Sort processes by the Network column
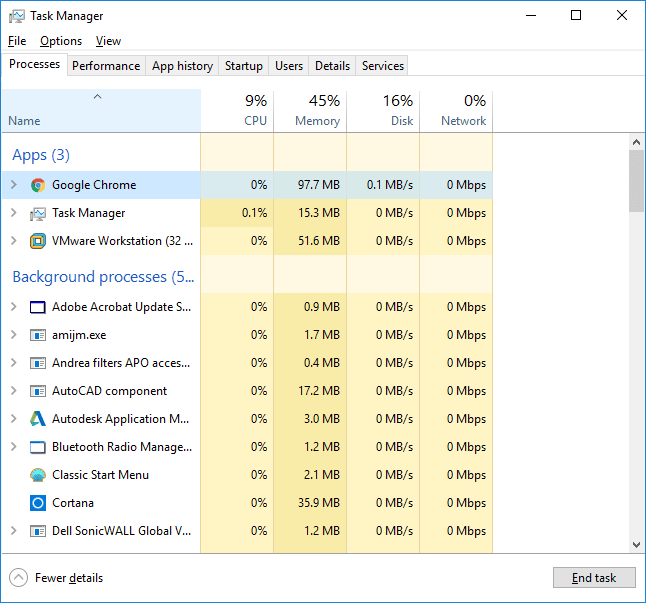The height and width of the screenshot is (603, 646). pyautogui.click(x=456, y=111)
